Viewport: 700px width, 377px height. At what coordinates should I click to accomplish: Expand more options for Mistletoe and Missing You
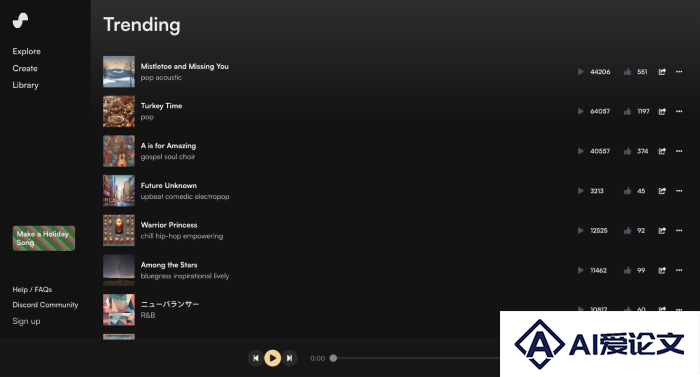(679, 71)
